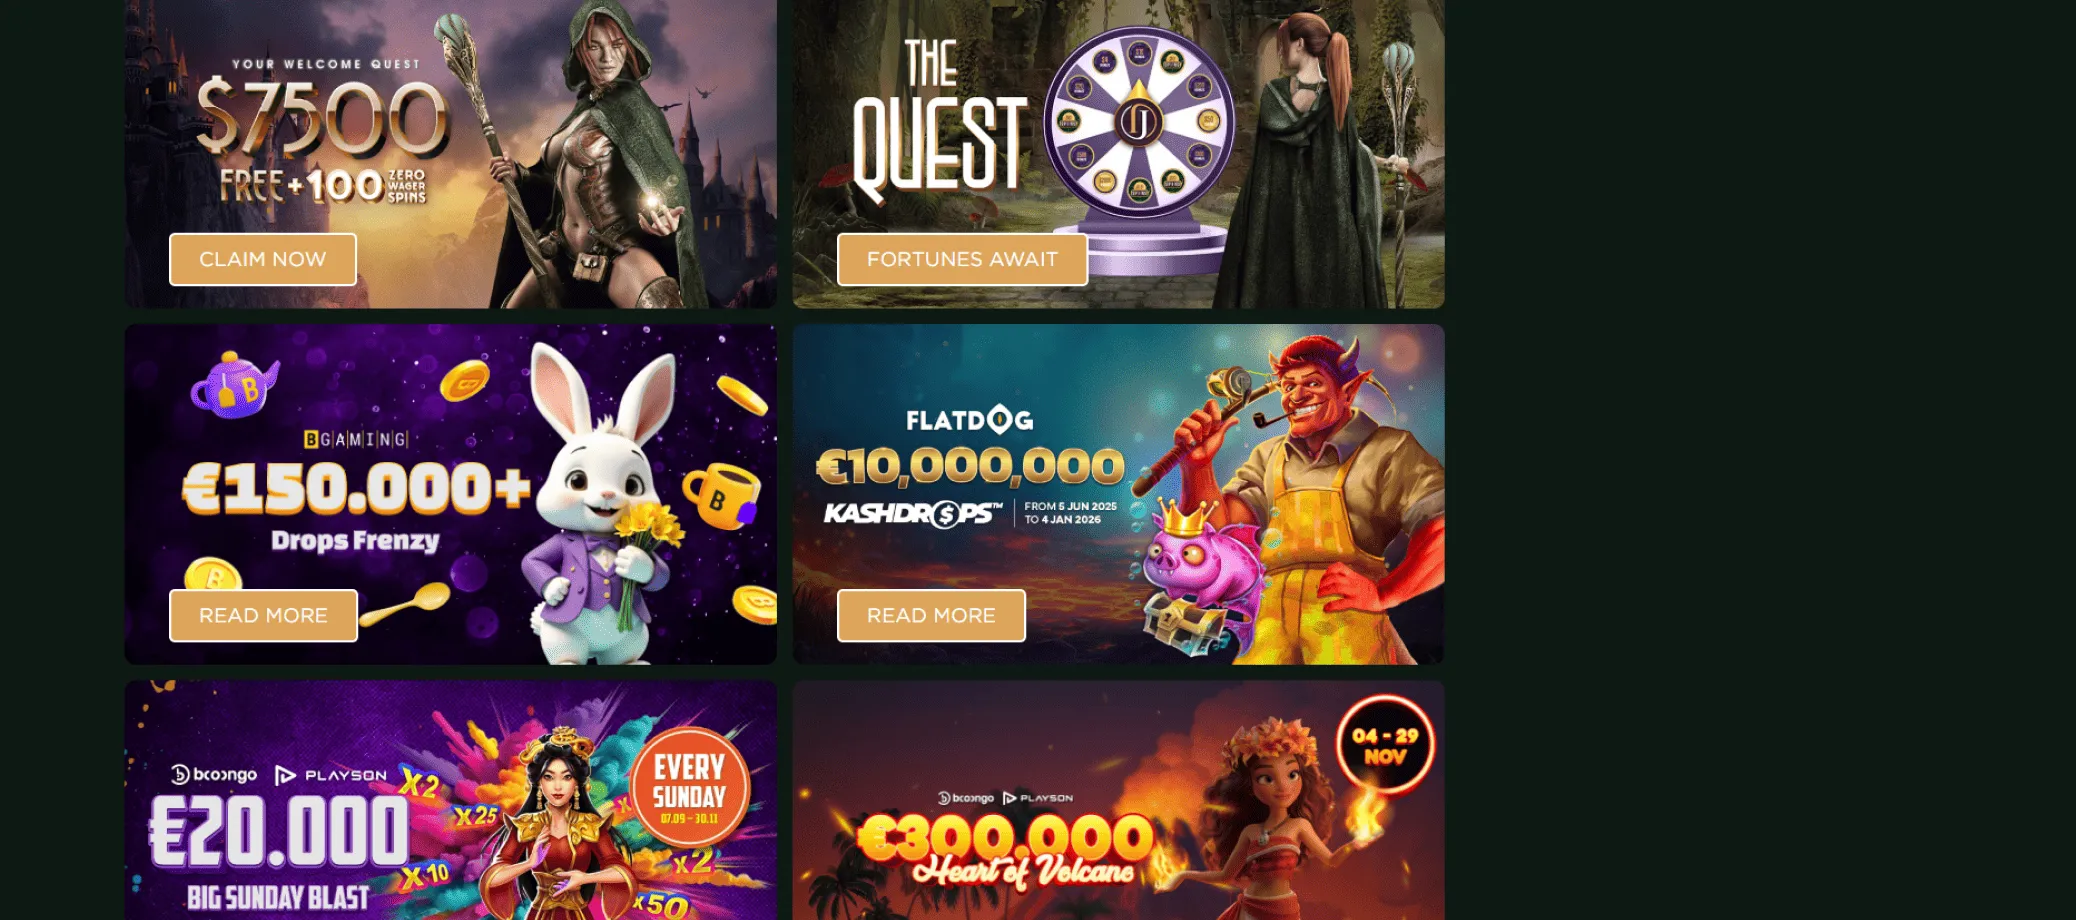The image size is (2076, 920).
Task: Open the $7500 welcome quest banner
Action: (450, 154)
